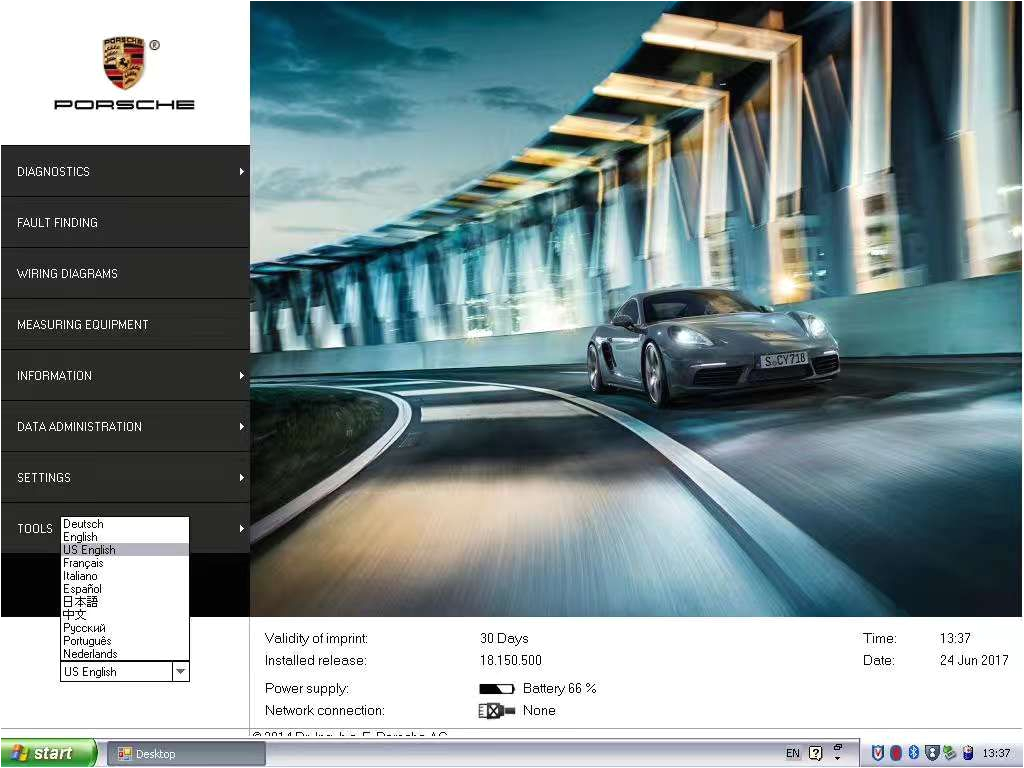Click the help question-mark icon near EN indicator

[817, 753]
